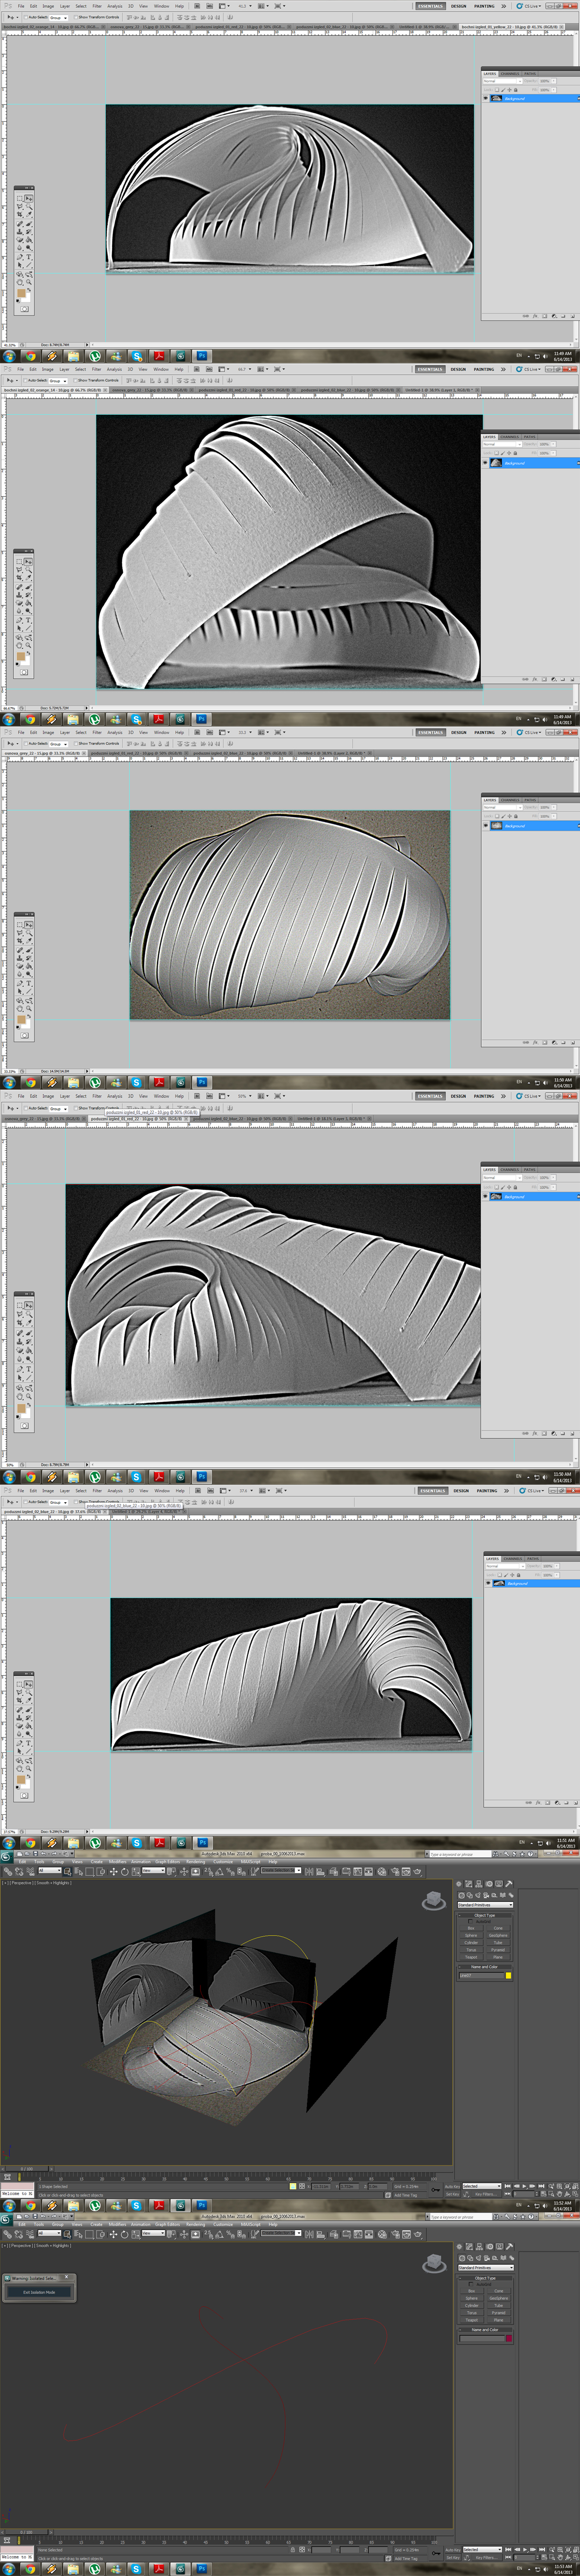The width and height of the screenshot is (580, 2576).
Task: Open Auto-Select Group dropdown in topmost Photoshop window
Action: 58,17
